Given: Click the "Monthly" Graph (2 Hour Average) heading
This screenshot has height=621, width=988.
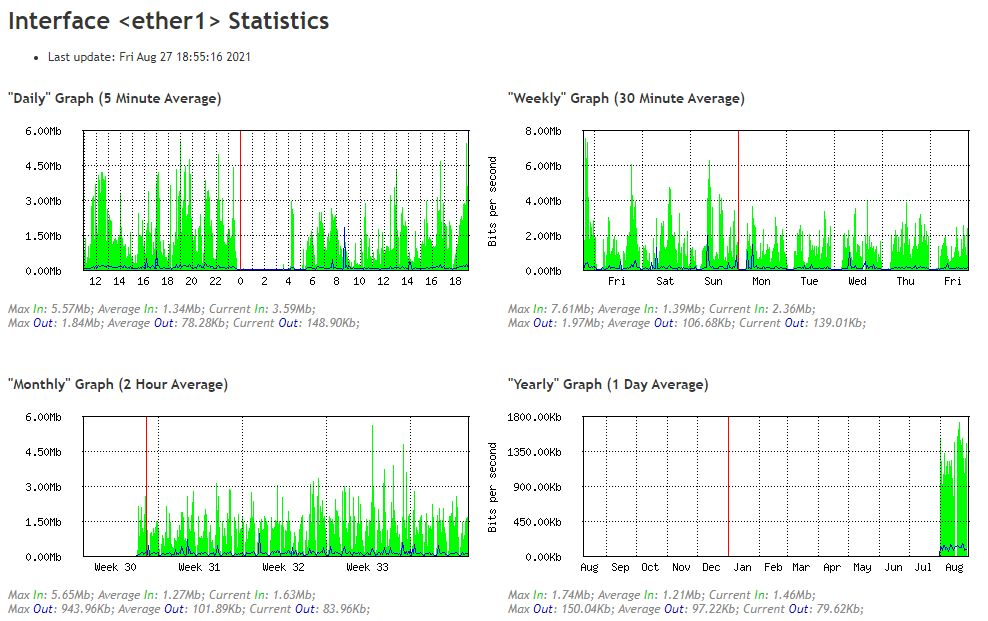Looking at the screenshot, I should click(x=117, y=384).
